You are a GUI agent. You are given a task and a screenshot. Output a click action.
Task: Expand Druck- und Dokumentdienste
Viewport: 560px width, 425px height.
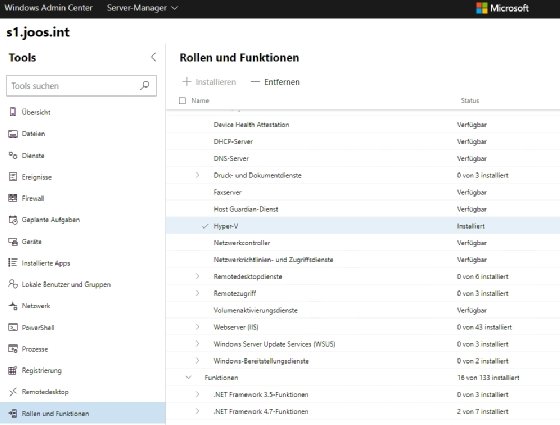click(197, 175)
